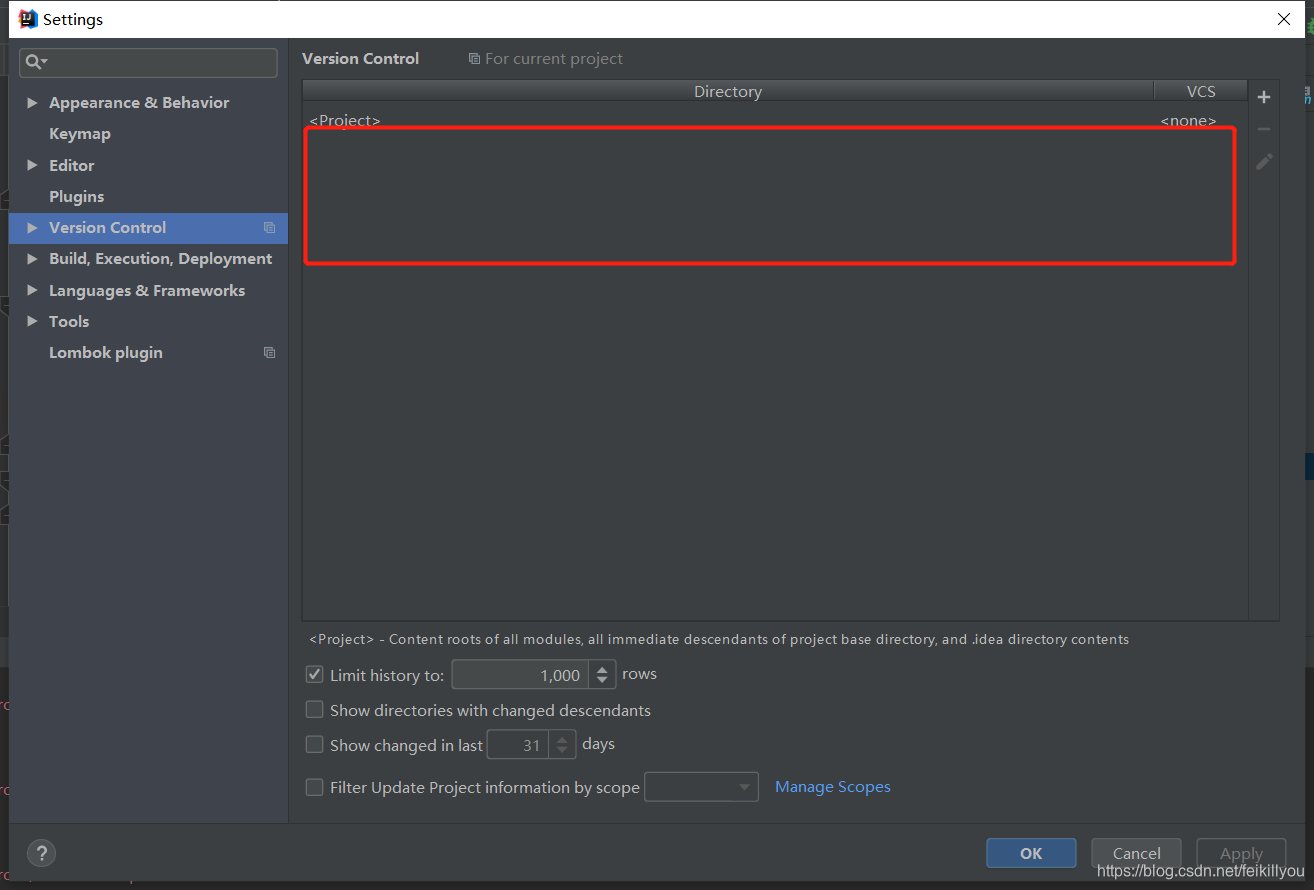The width and height of the screenshot is (1314, 890).
Task: Open the scope selection combo box
Action: pyautogui.click(x=700, y=787)
